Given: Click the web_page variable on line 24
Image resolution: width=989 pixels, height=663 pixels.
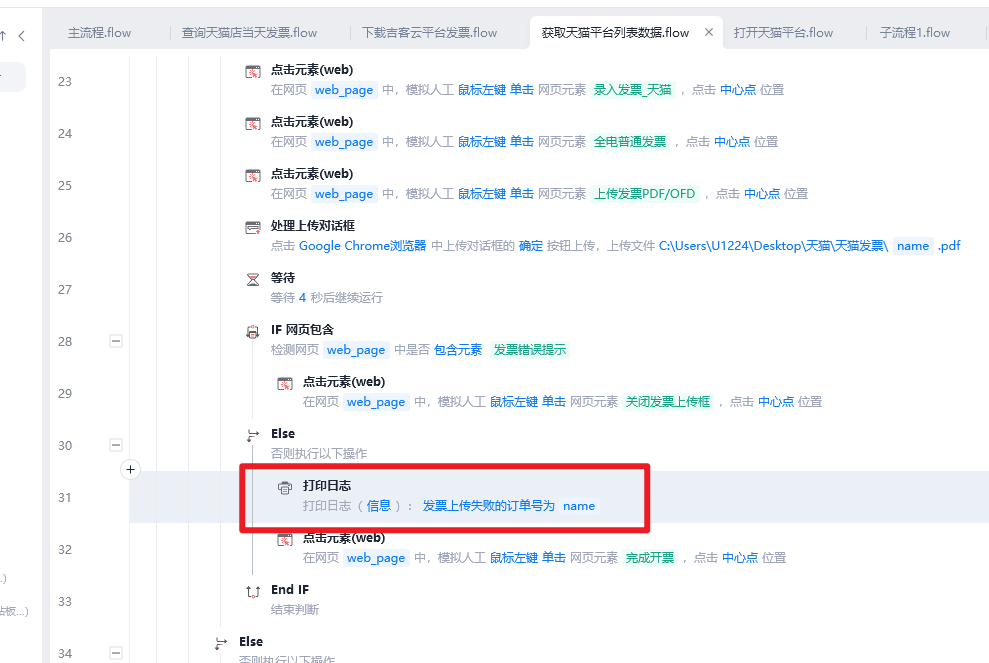Looking at the screenshot, I should [344, 142].
